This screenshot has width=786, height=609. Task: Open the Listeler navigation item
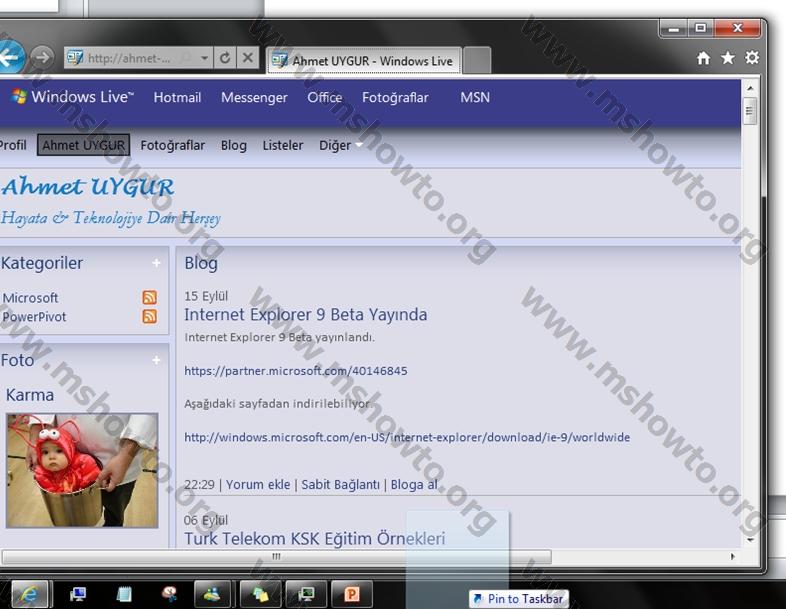[283, 145]
